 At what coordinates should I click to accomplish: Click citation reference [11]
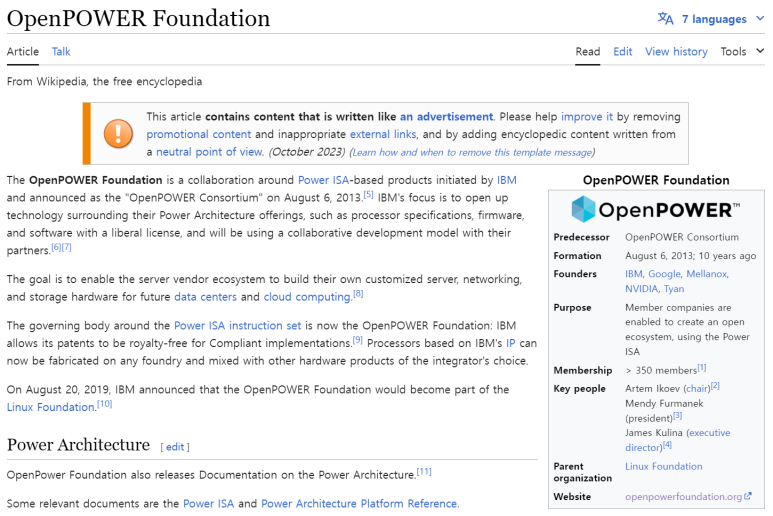click(424, 472)
